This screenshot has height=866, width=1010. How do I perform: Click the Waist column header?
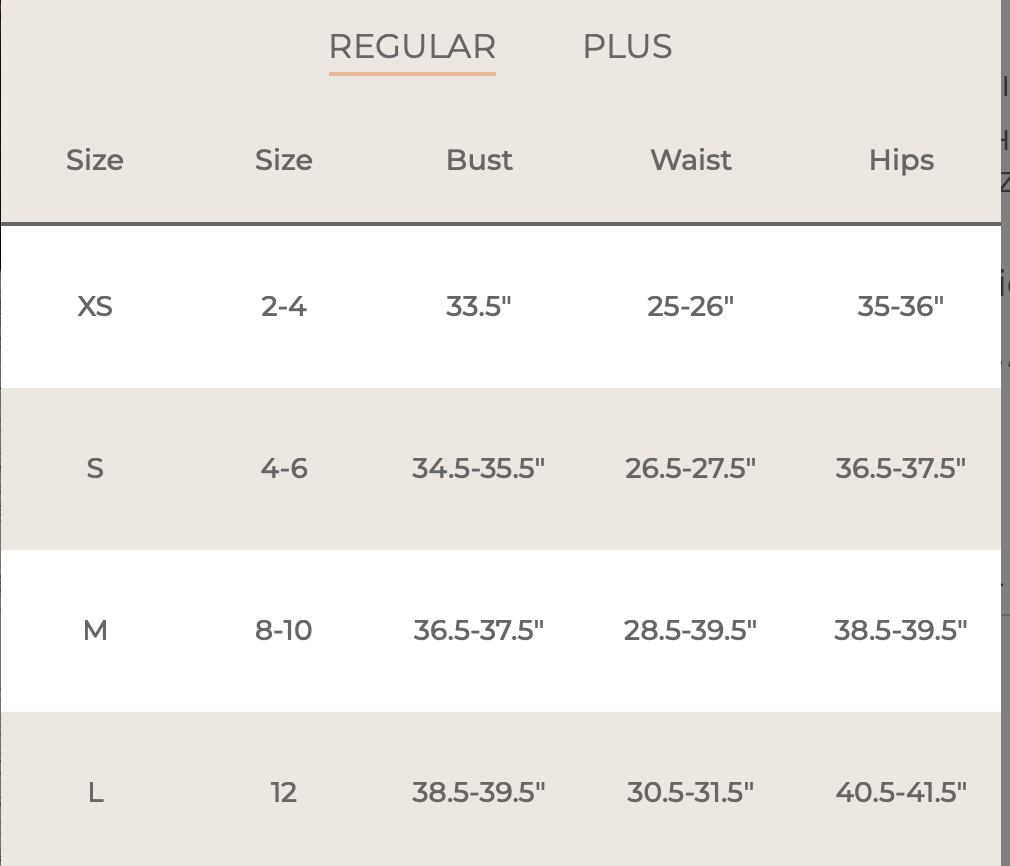691,160
